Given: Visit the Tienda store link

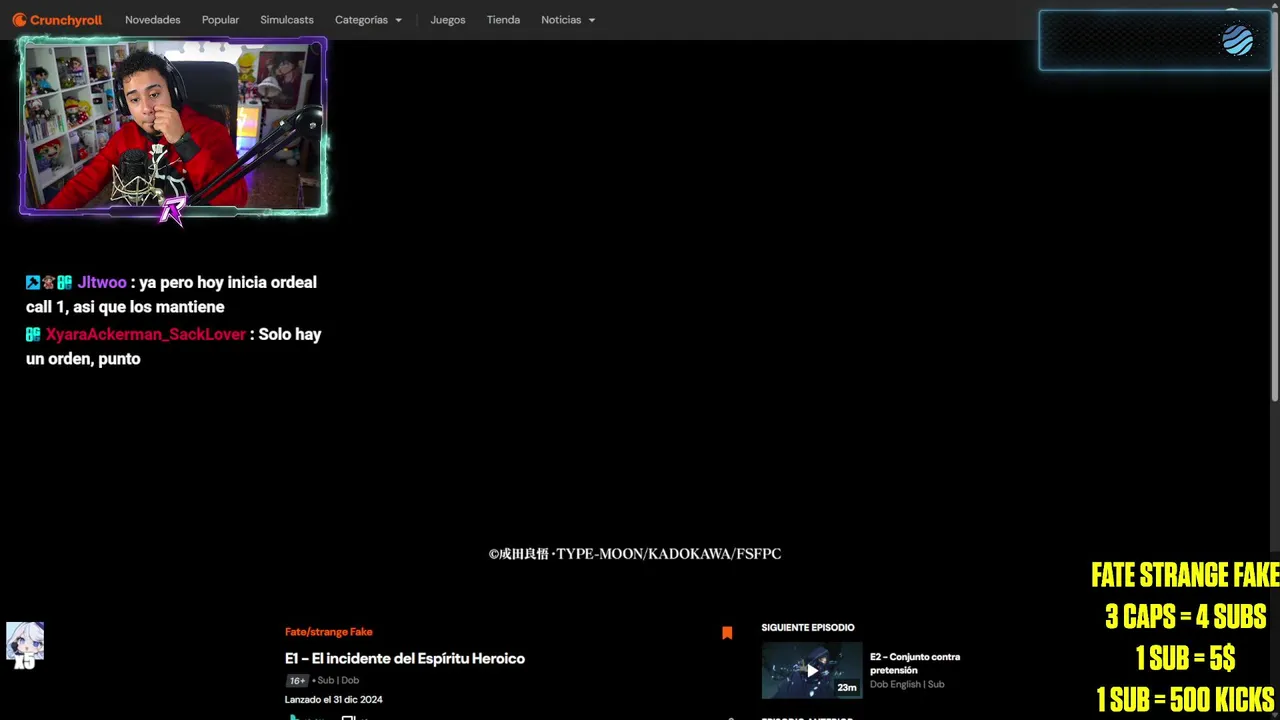Looking at the screenshot, I should (503, 20).
